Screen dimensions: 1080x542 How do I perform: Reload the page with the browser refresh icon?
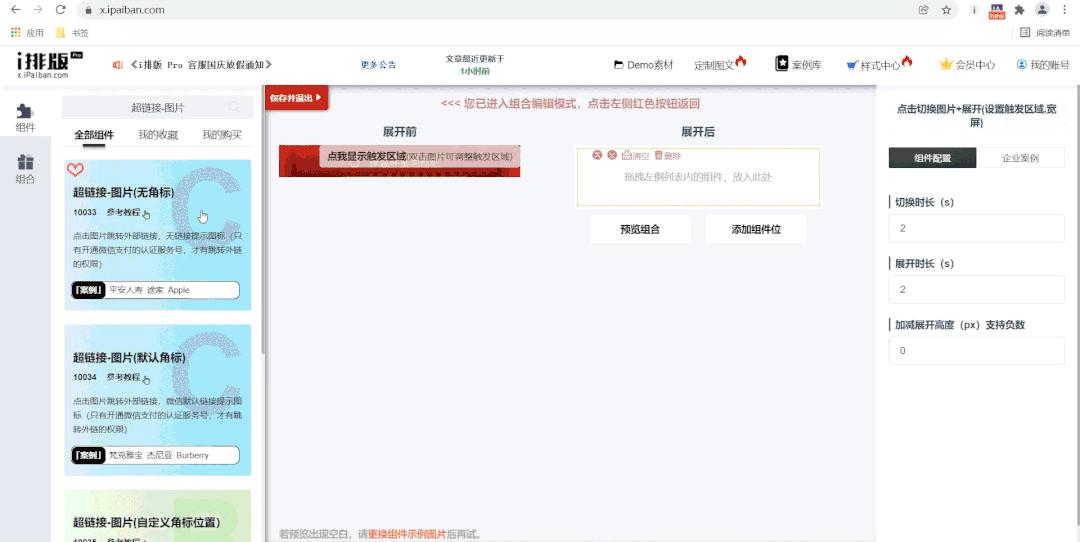point(61,10)
